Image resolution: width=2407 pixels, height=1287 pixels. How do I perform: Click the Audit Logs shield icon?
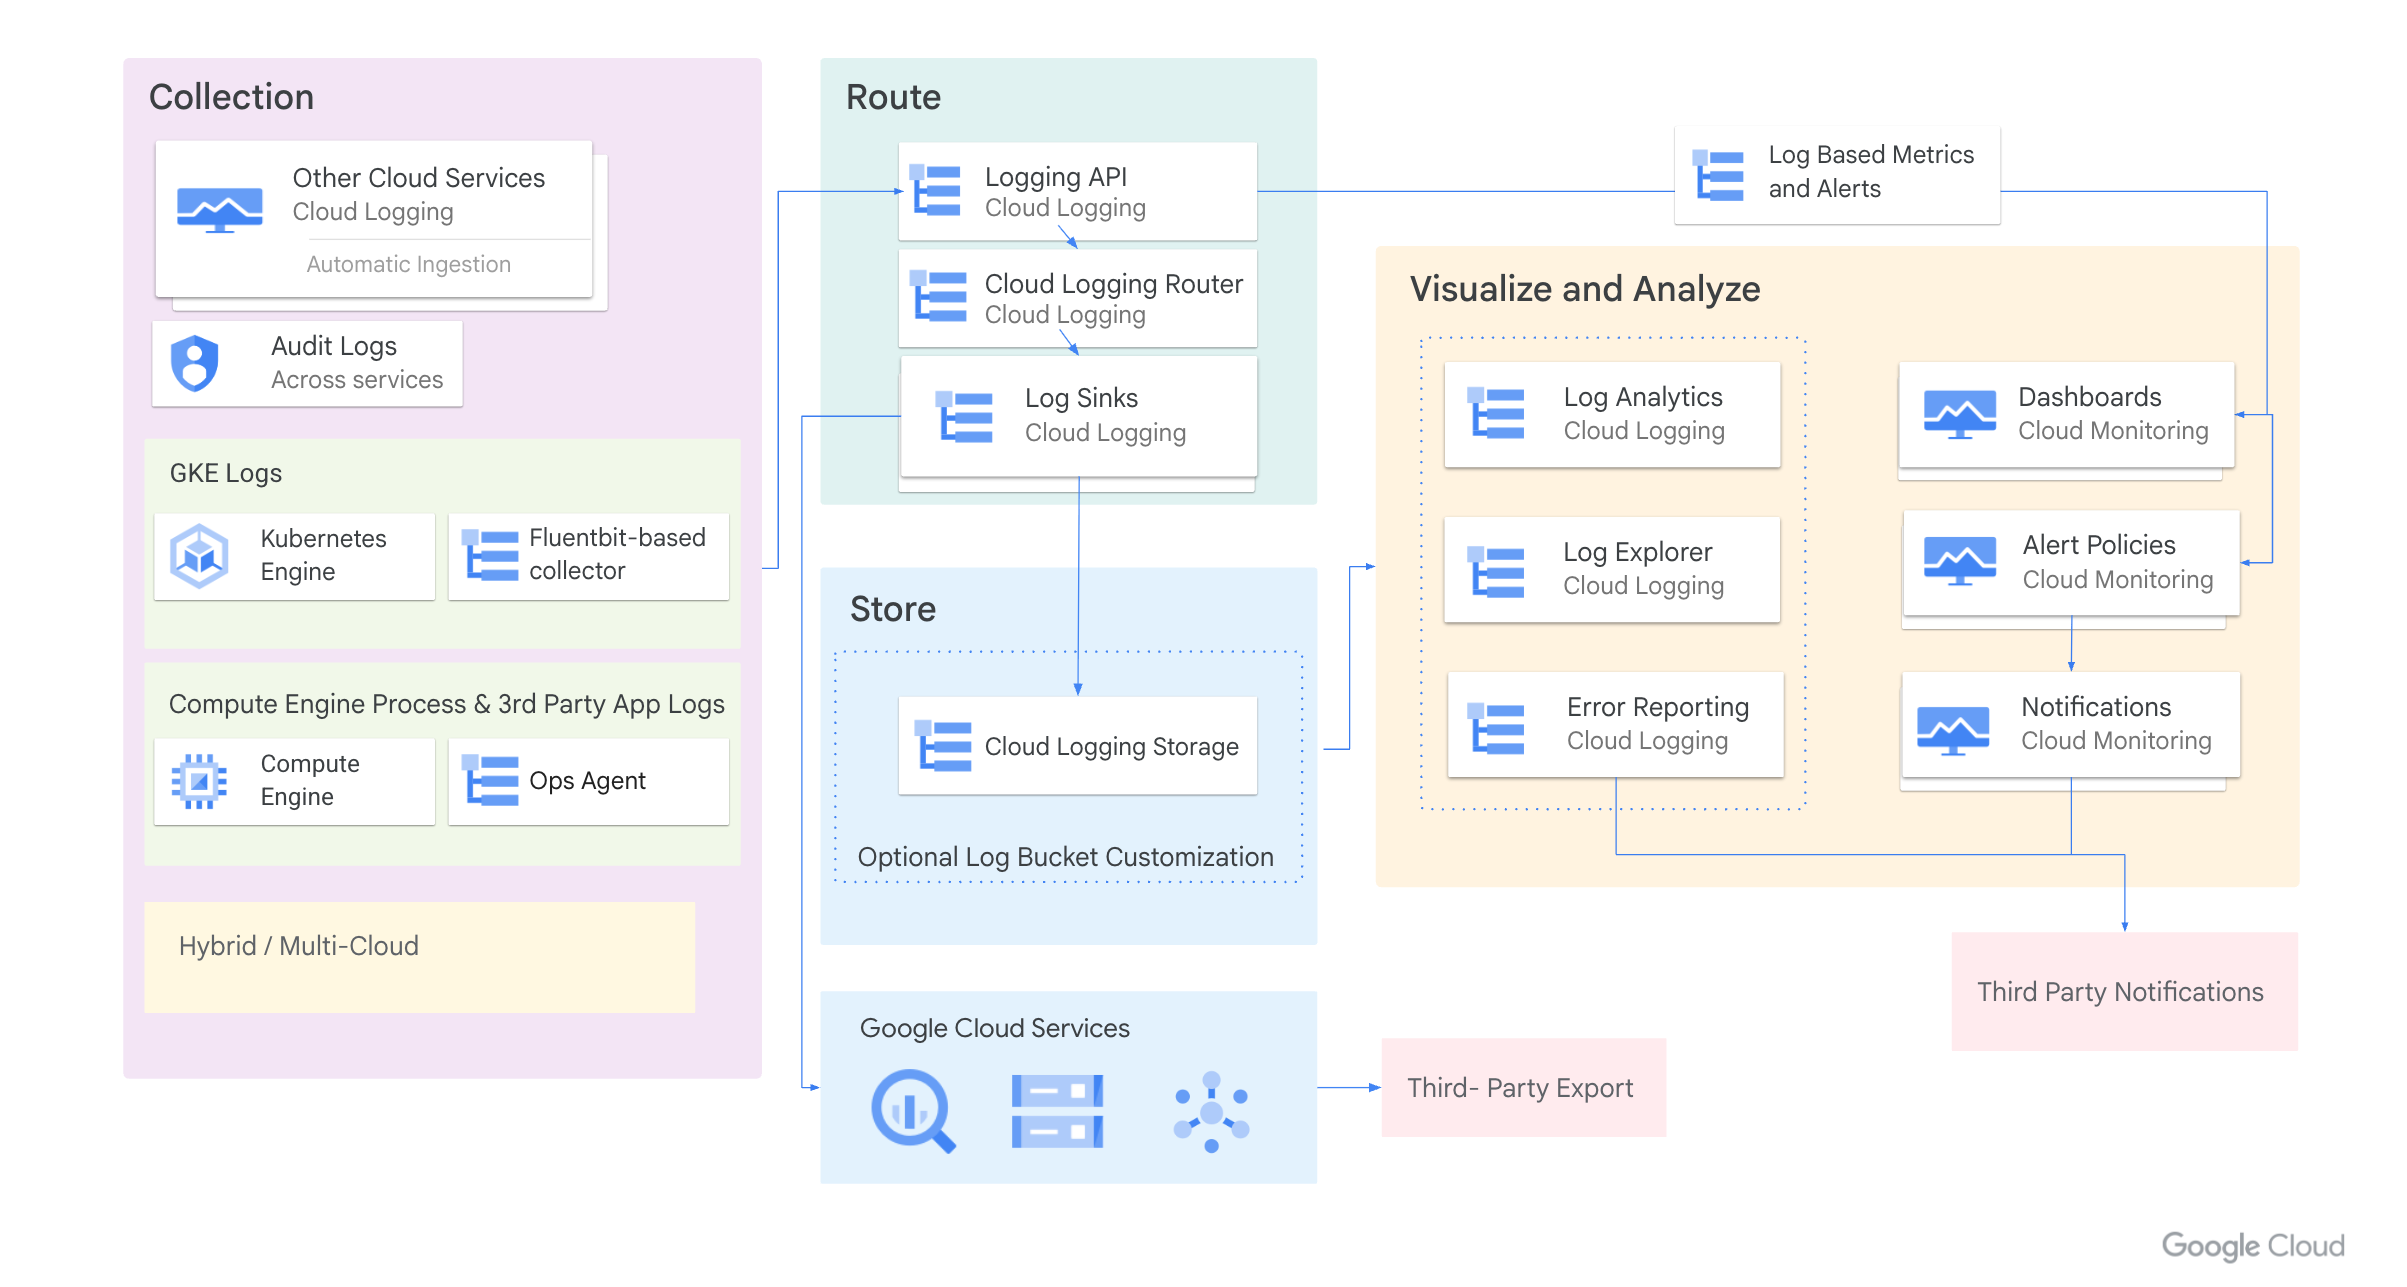click(195, 363)
